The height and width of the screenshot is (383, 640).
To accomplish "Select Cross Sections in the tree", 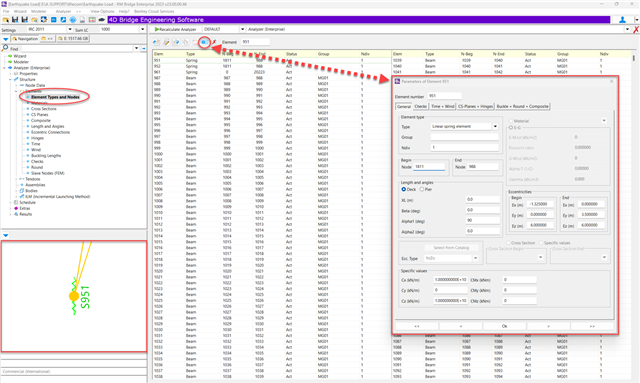I will click(x=44, y=109).
